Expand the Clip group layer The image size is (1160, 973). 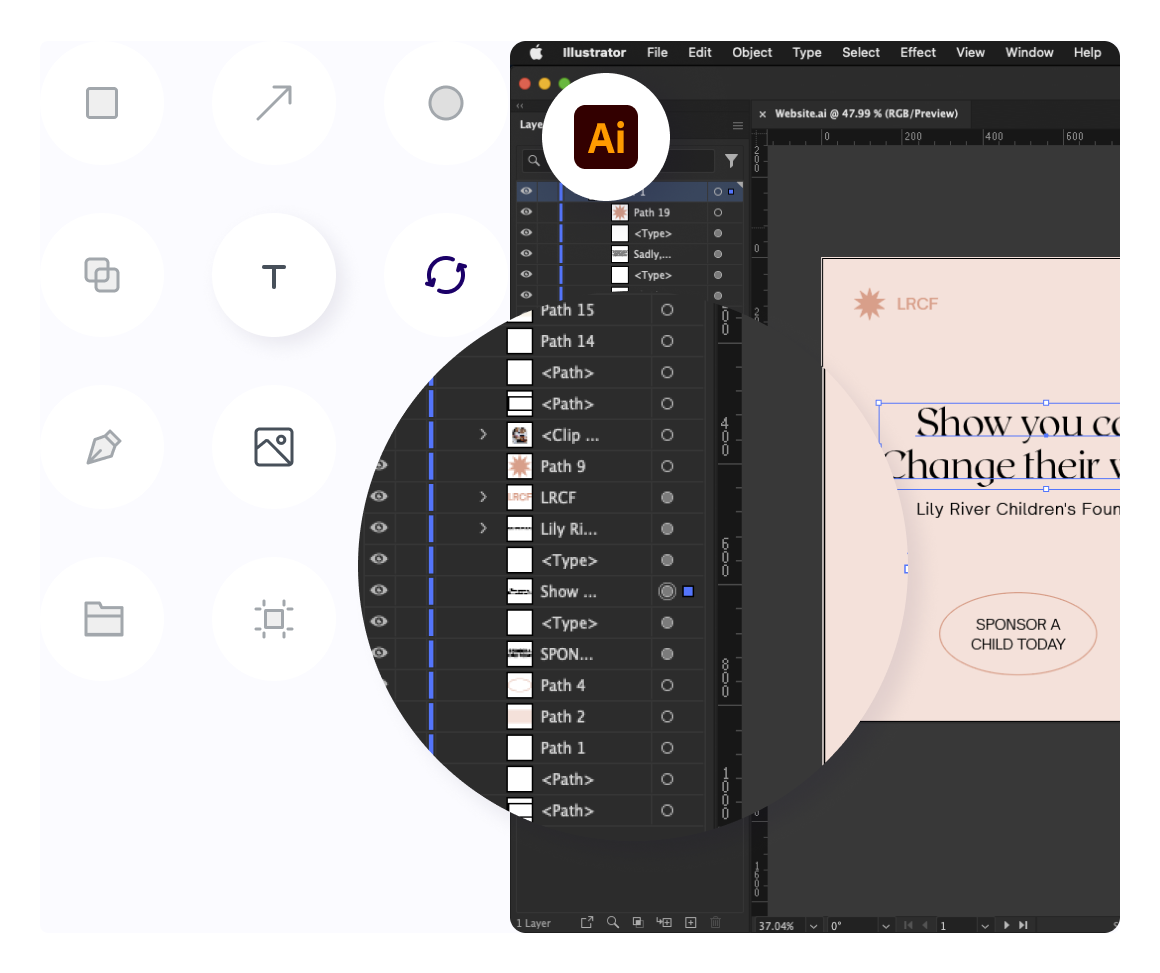(x=483, y=435)
